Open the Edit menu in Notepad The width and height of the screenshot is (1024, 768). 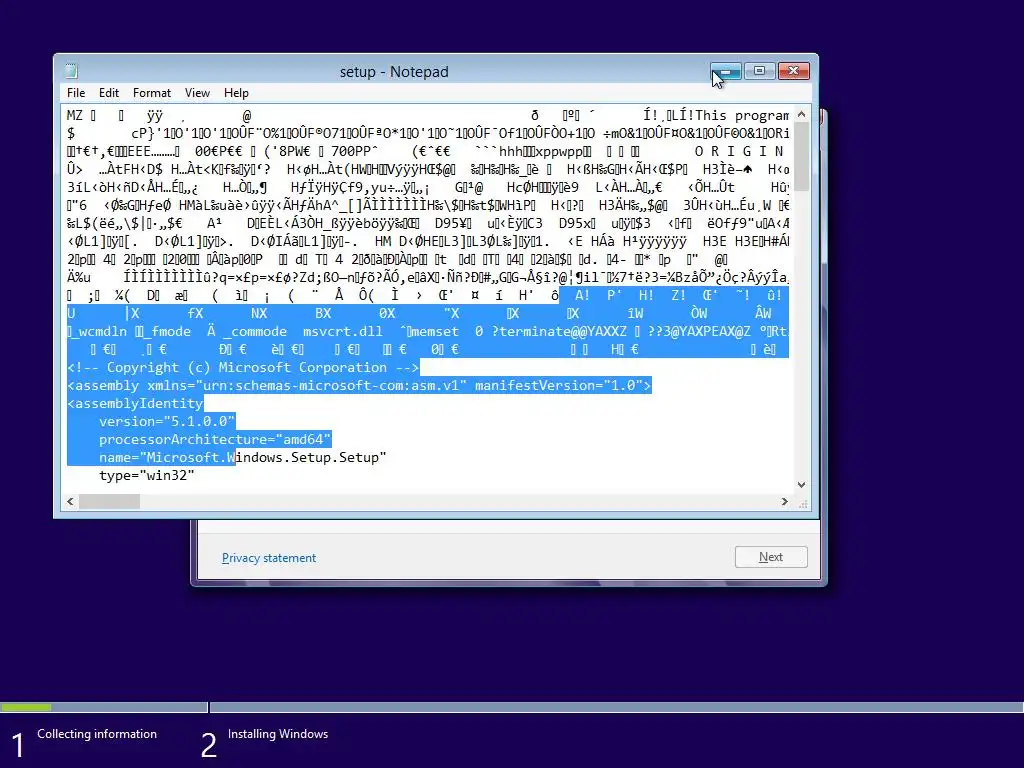coord(108,93)
